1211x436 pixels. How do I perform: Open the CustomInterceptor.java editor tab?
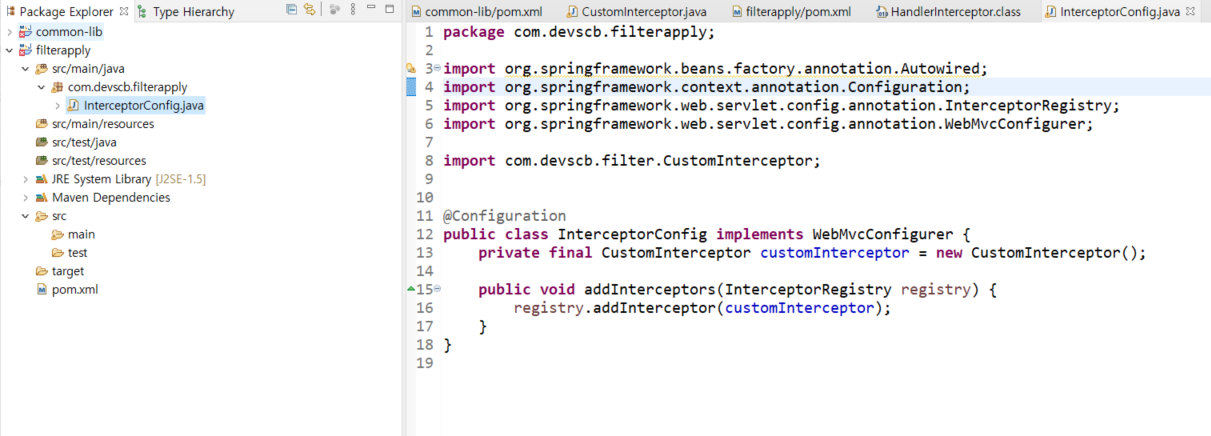point(639,12)
